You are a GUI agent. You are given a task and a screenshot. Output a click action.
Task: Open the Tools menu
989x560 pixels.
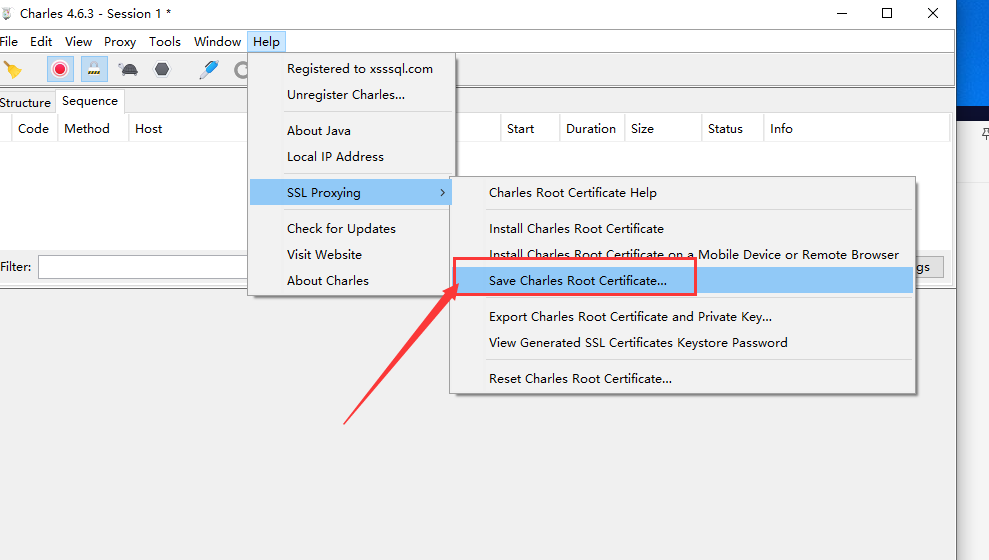coord(165,41)
